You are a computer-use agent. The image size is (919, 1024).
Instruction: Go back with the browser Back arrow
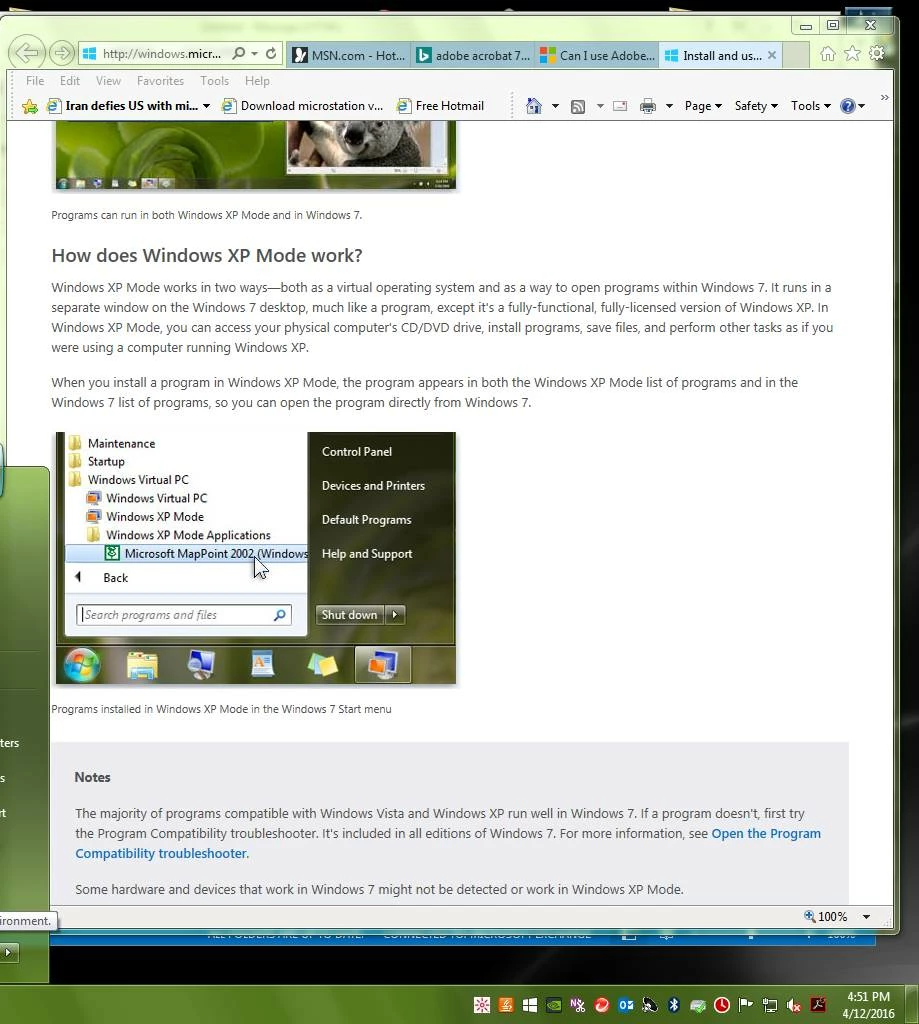click(28, 53)
